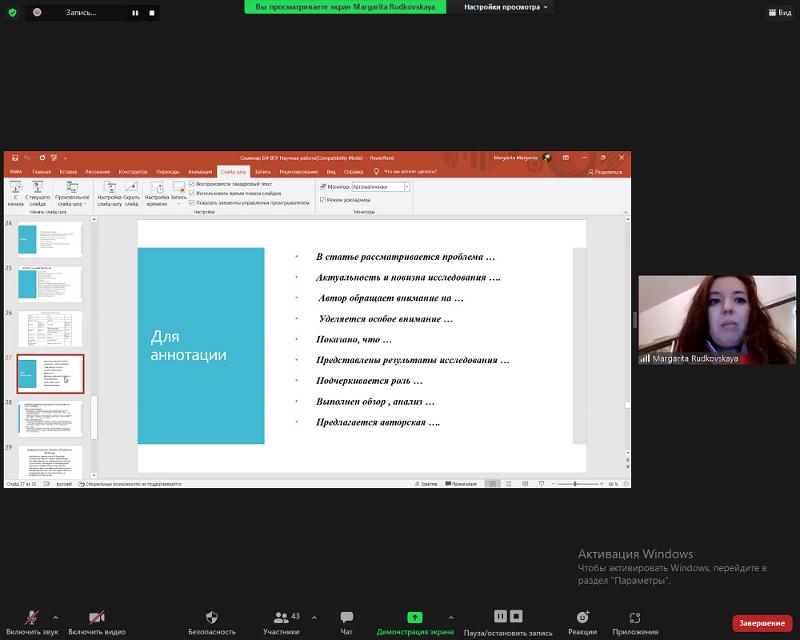The height and width of the screenshot is (640, 800).
Task: Expand Настройки просмотра dropdown
Action: 507,7
